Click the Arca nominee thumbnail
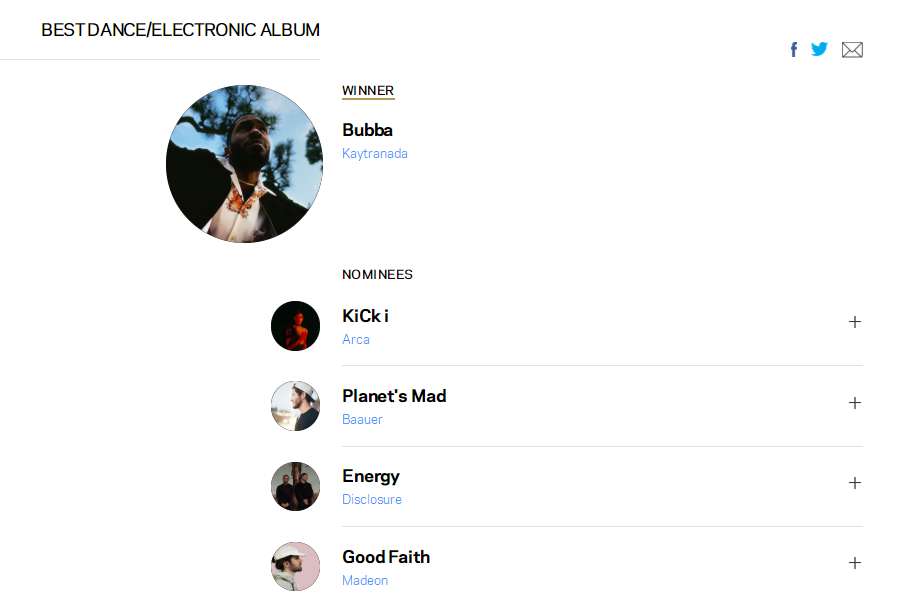Screen dimensions: 902x606 click(295, 326)
